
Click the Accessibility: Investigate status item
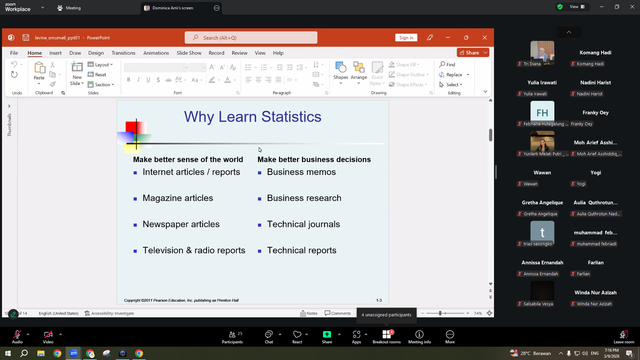[x=109, y=313]
